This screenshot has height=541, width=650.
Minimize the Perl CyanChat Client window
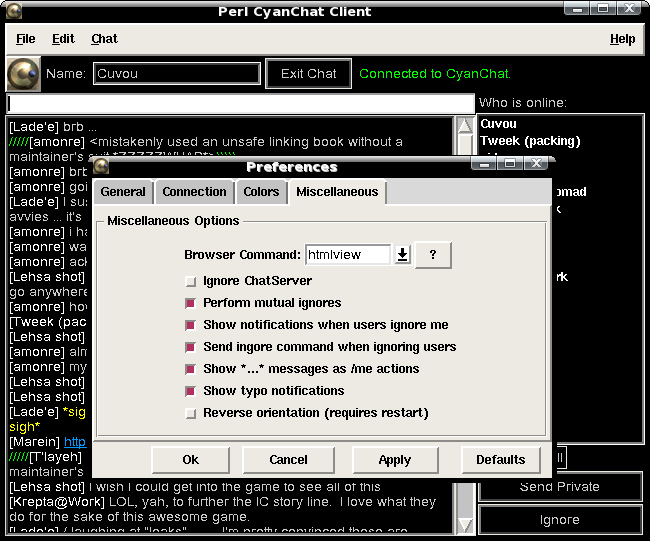(577, 8)
